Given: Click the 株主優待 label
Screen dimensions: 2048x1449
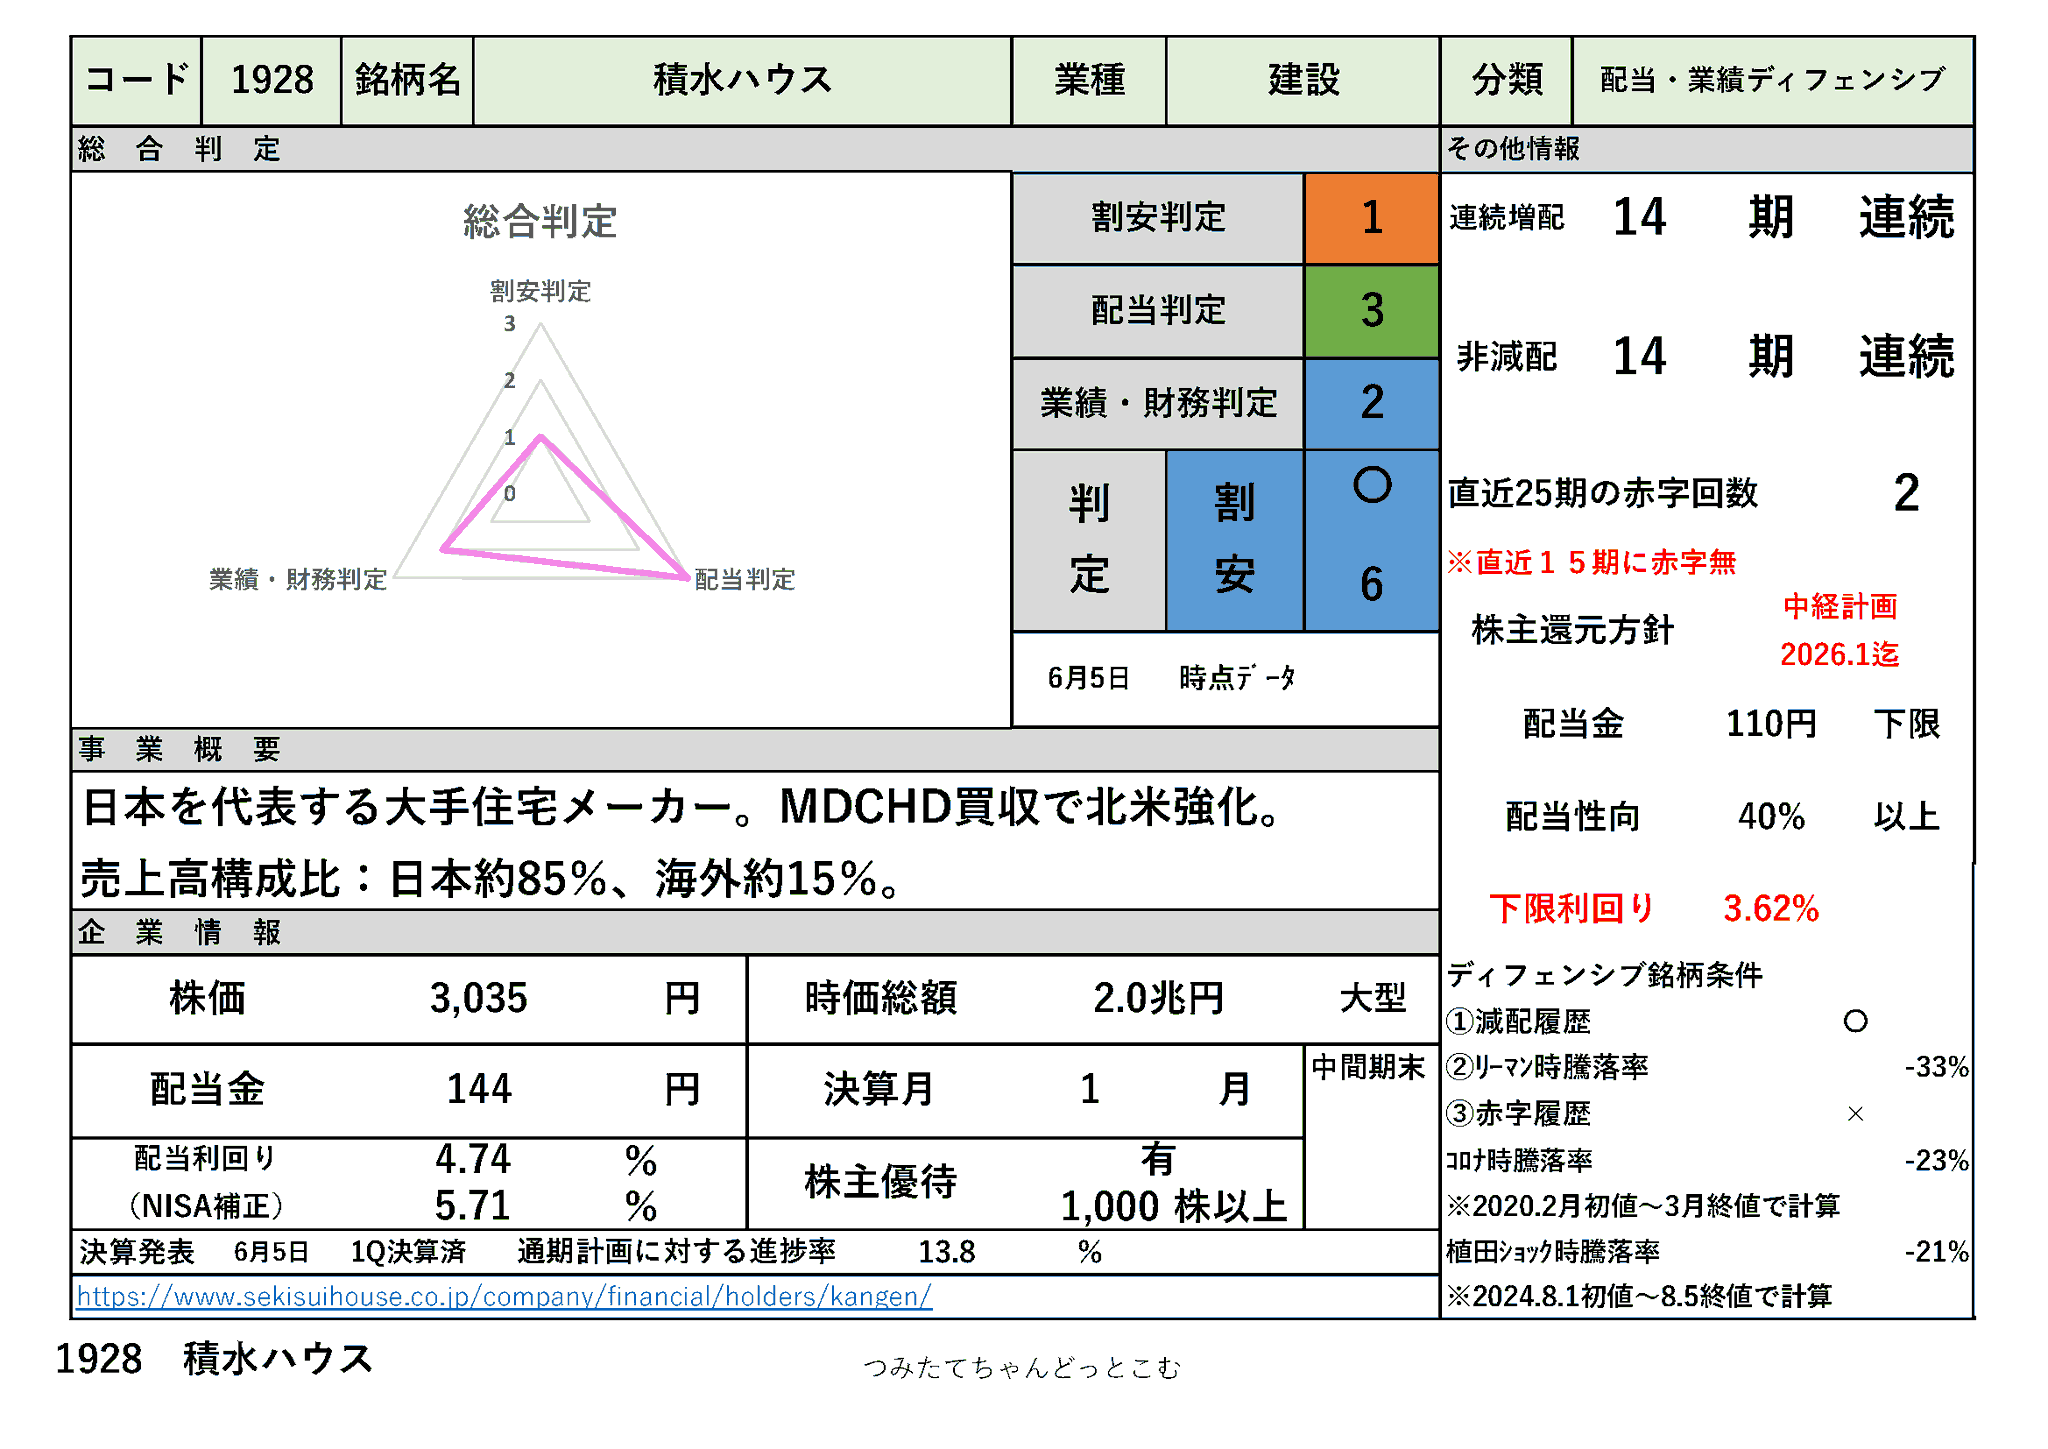Looking at the screenshot, I should pos(880,1182).
